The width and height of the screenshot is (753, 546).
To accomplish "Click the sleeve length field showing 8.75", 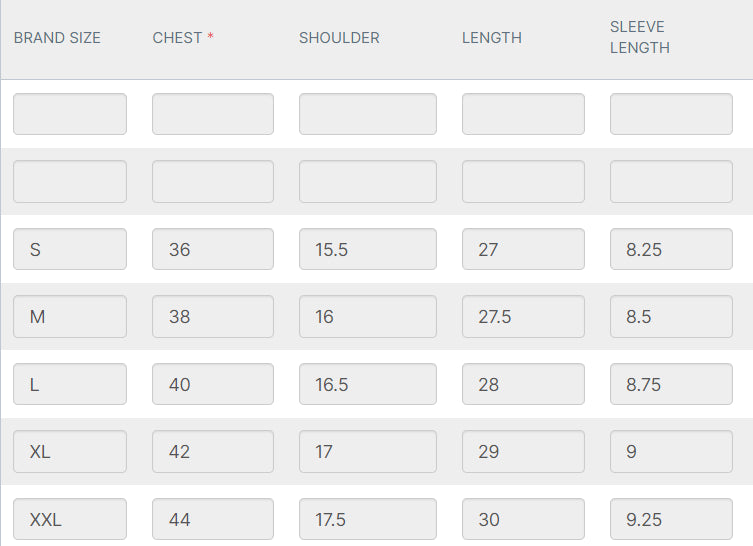I will (671, 384).
